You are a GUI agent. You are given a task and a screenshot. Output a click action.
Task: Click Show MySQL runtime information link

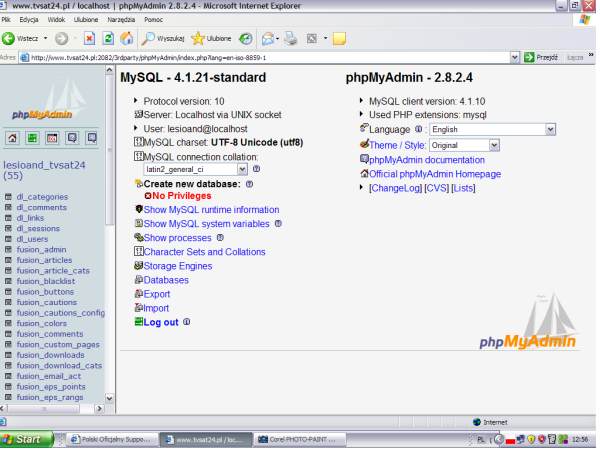coord(211,210)
